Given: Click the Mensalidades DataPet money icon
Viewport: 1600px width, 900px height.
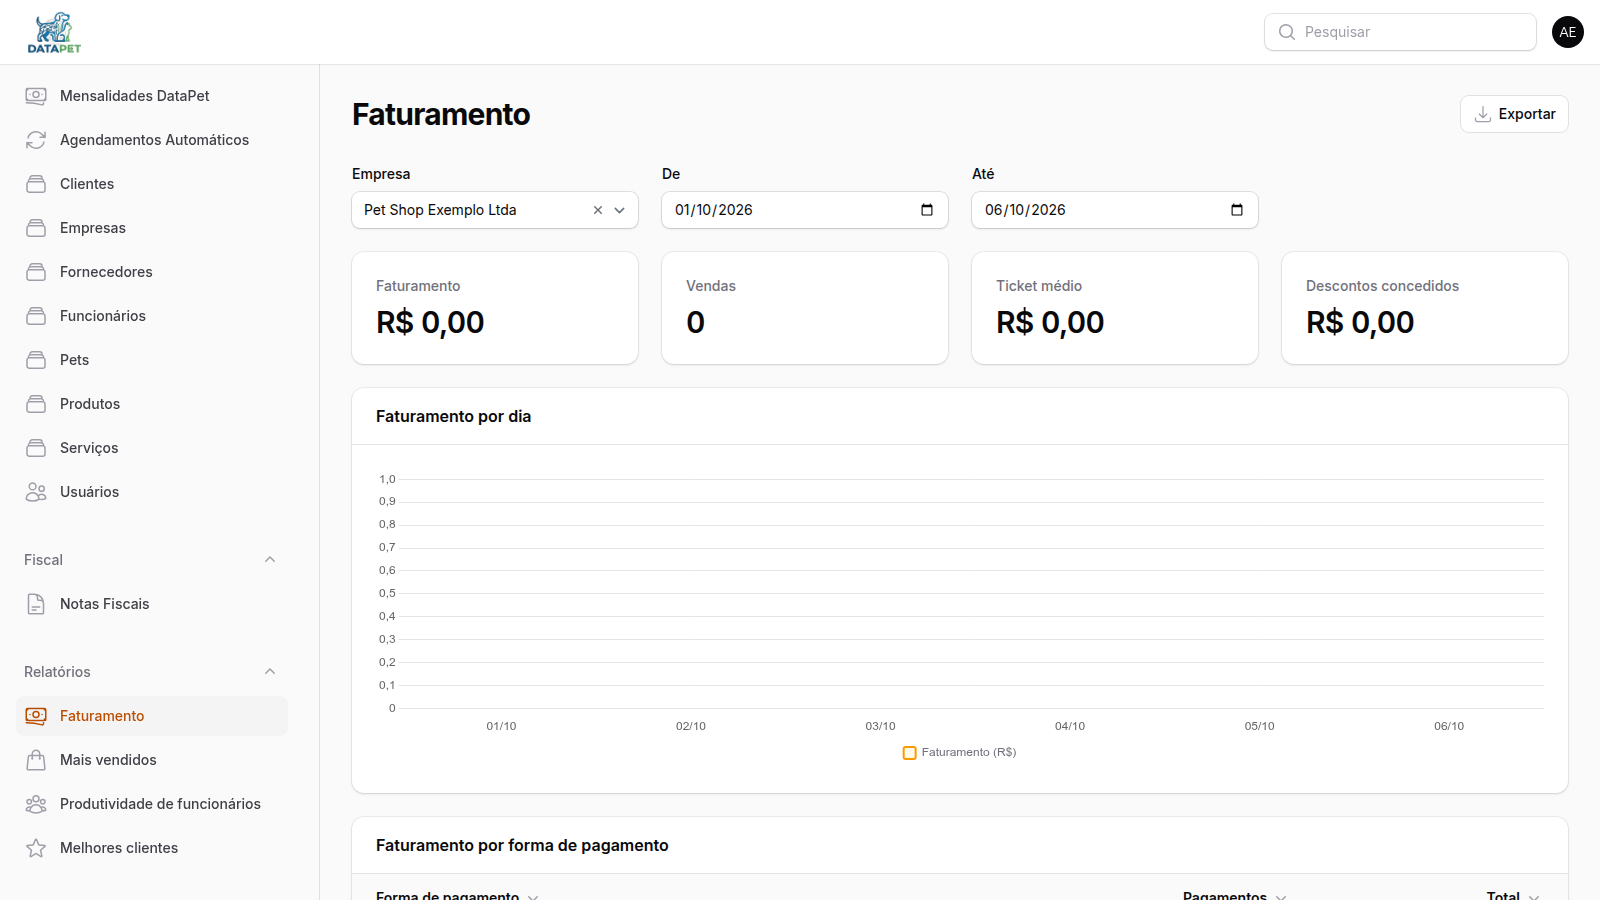Looking at the screenshot, I should (x=36, y=96).
